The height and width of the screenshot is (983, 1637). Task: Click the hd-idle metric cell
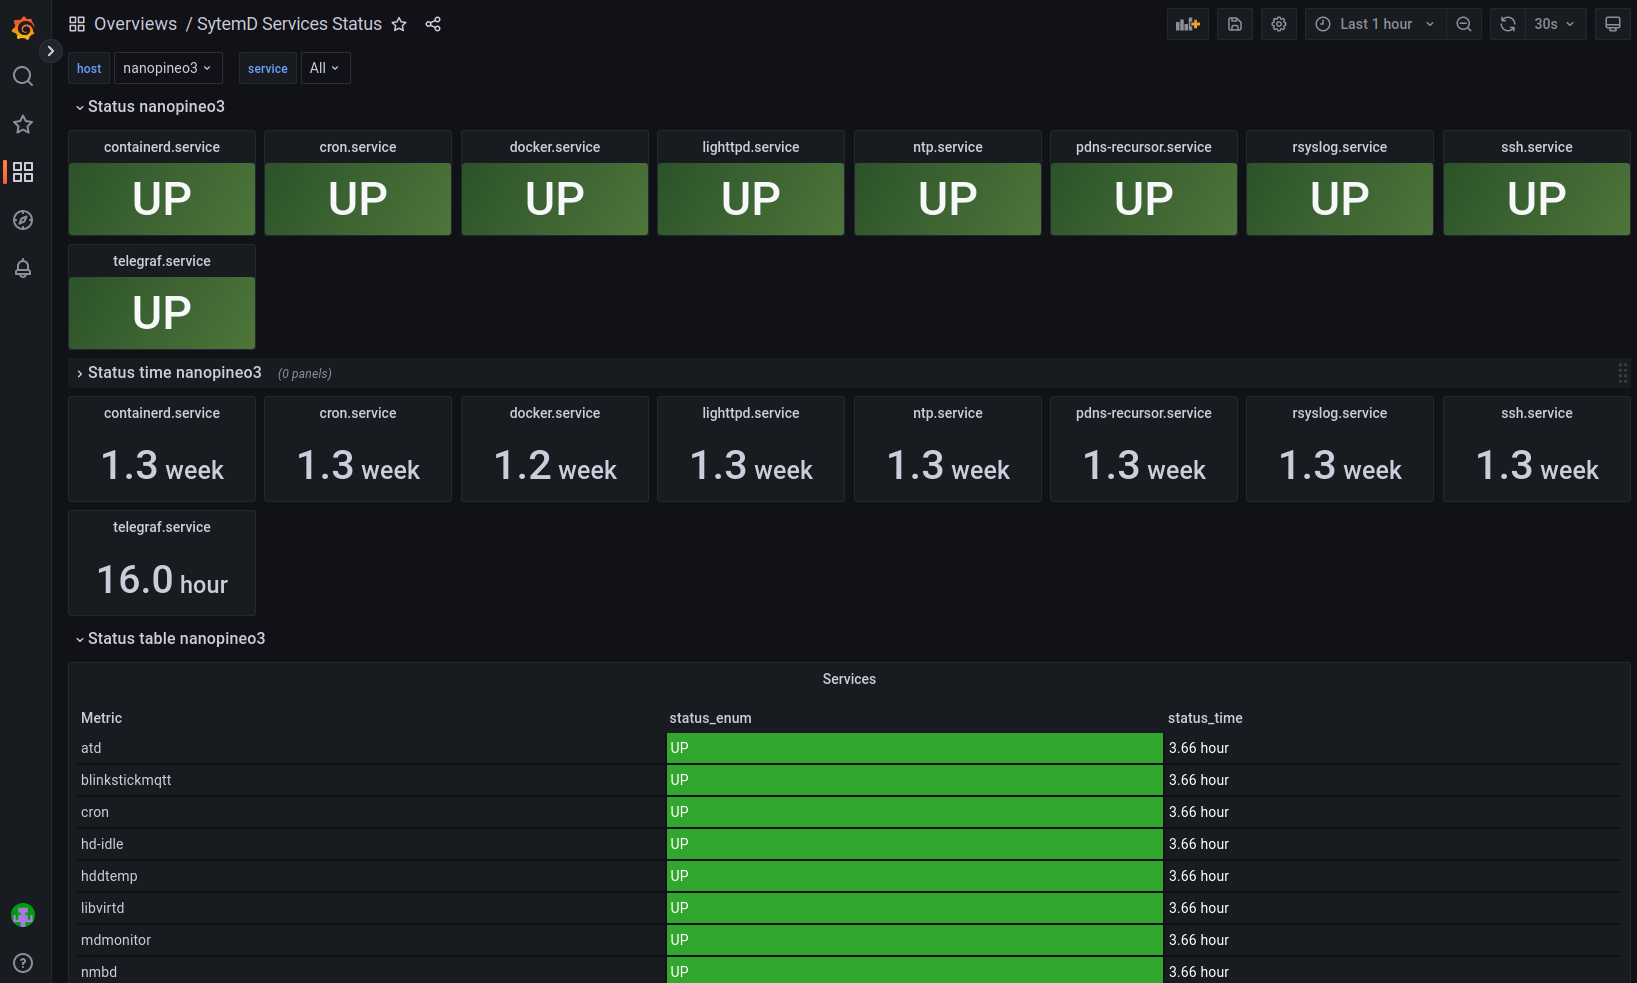(x=371, y=844)
